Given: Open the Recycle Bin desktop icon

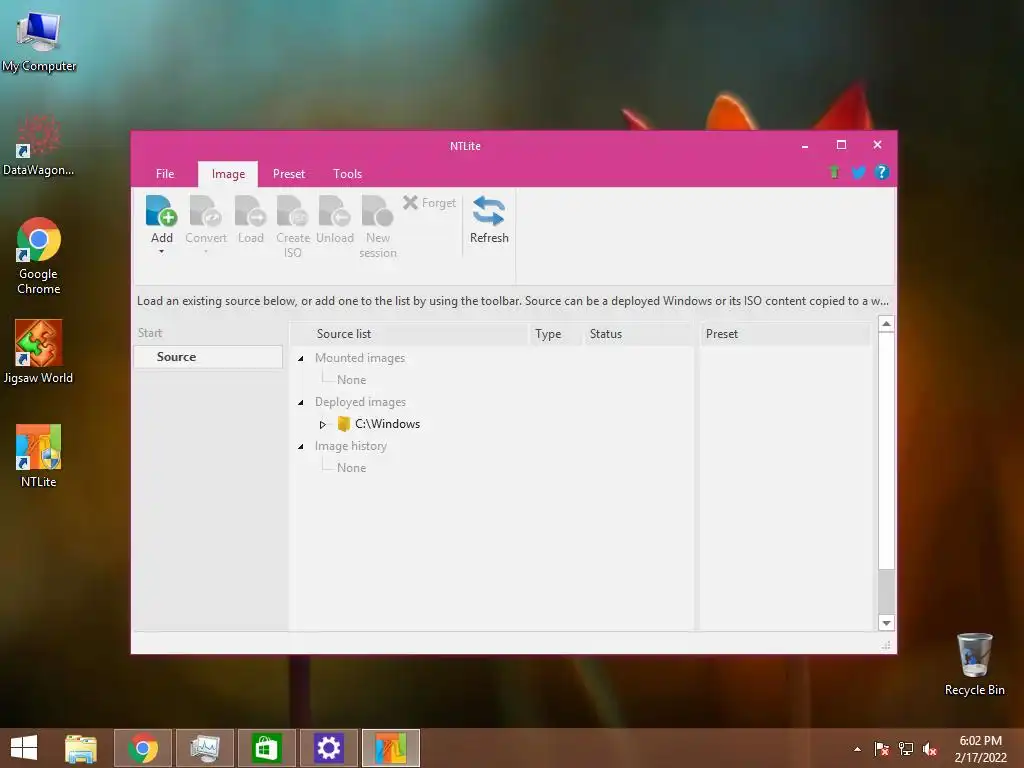Looking at the screenshot, I should pos(974,664).
